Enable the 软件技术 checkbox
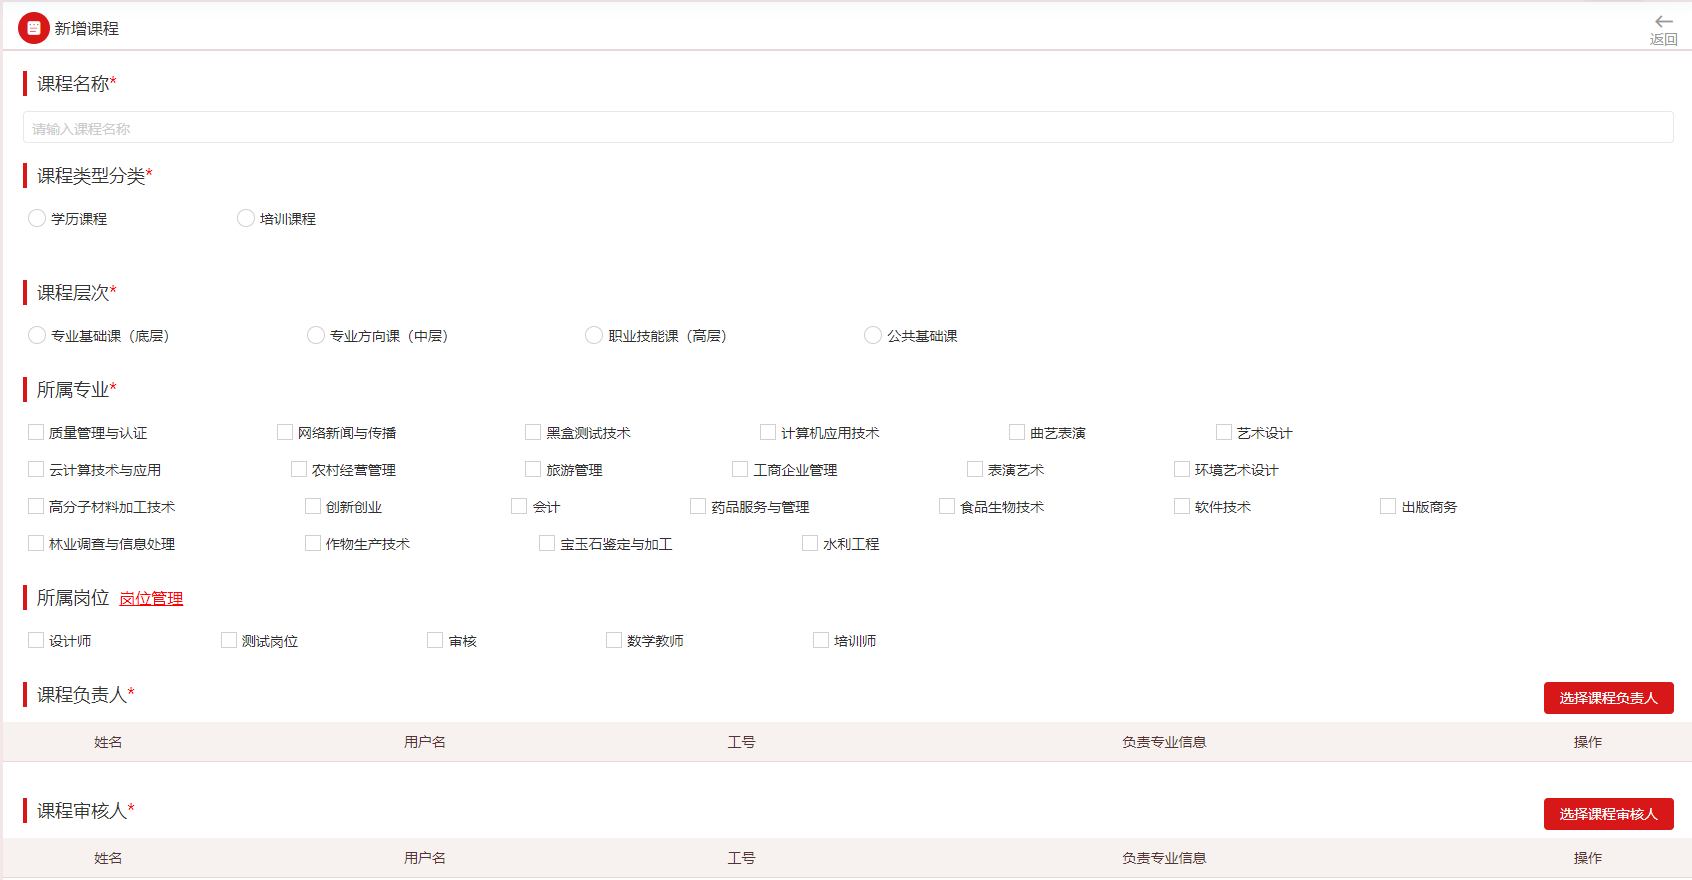Viewport: 1692px width, 880px height. [1182, 506]
